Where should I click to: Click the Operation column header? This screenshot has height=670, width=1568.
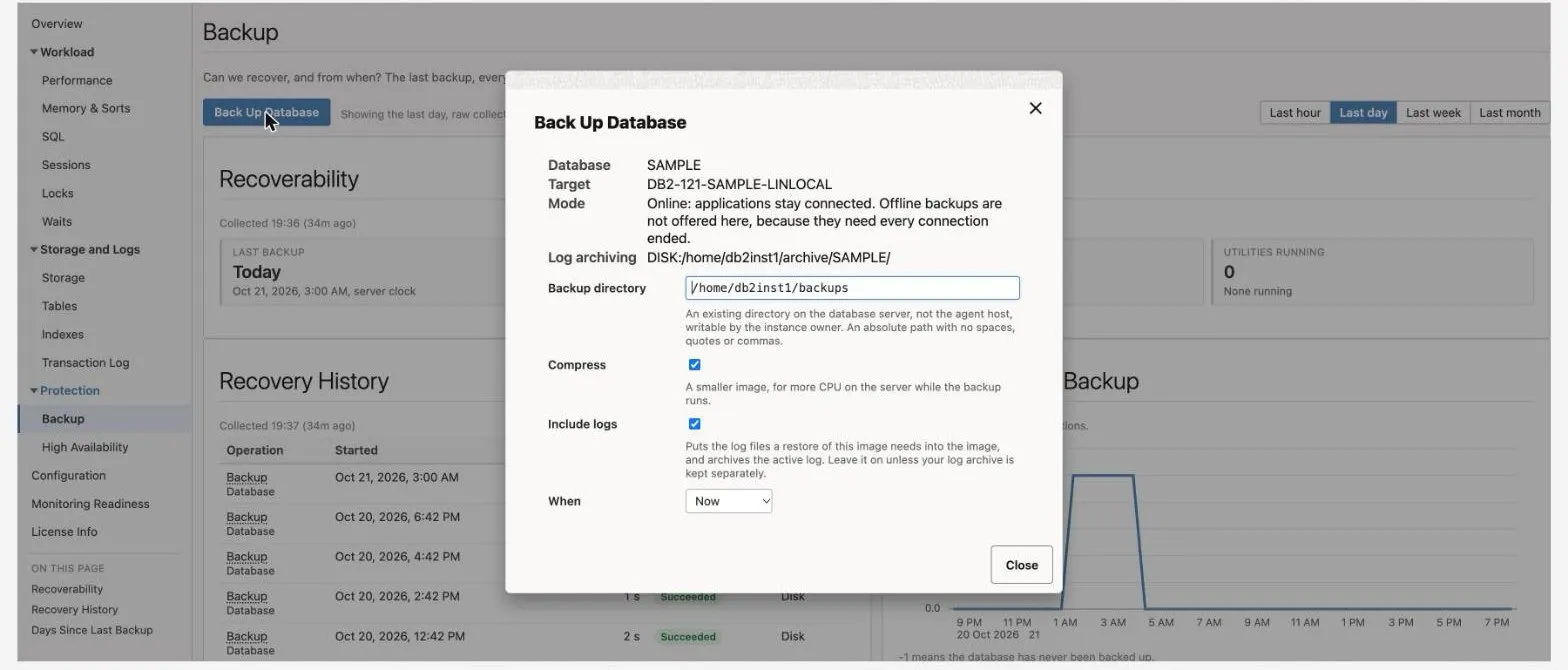pyautogui.click(x=255, y=450)
